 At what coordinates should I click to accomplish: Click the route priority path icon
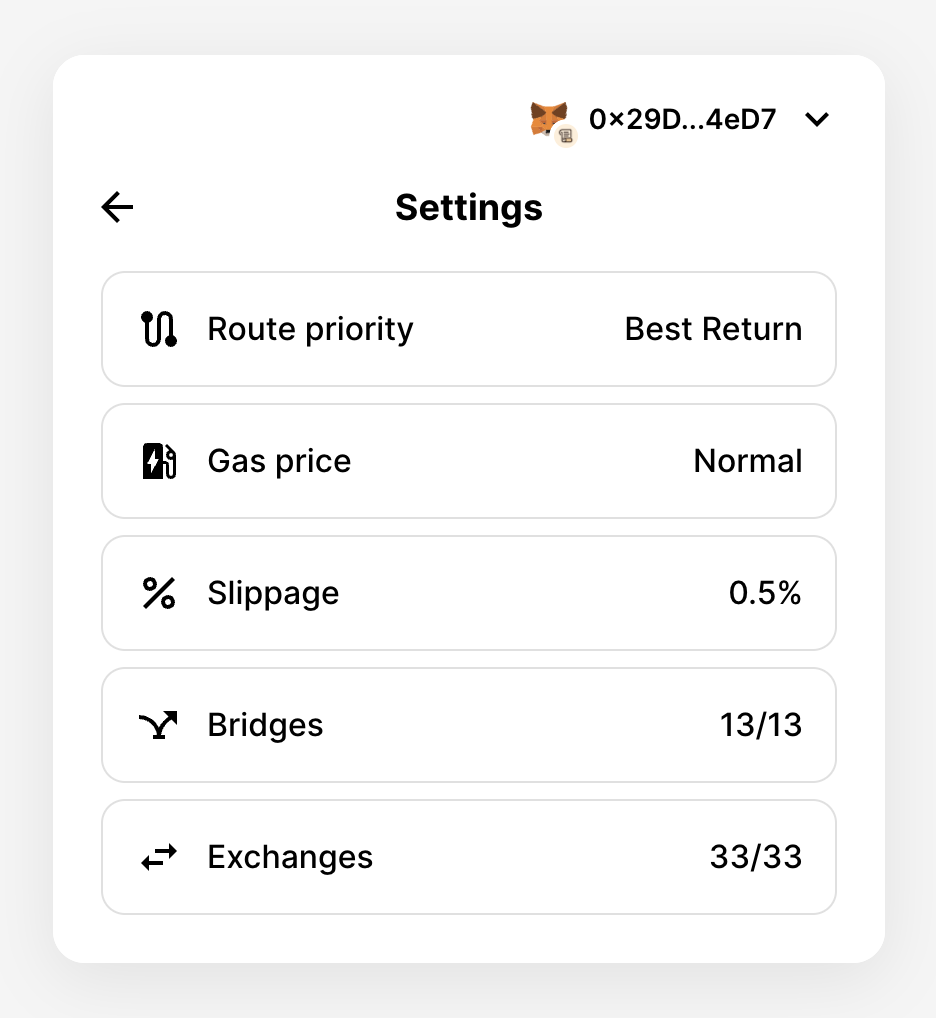159,329
